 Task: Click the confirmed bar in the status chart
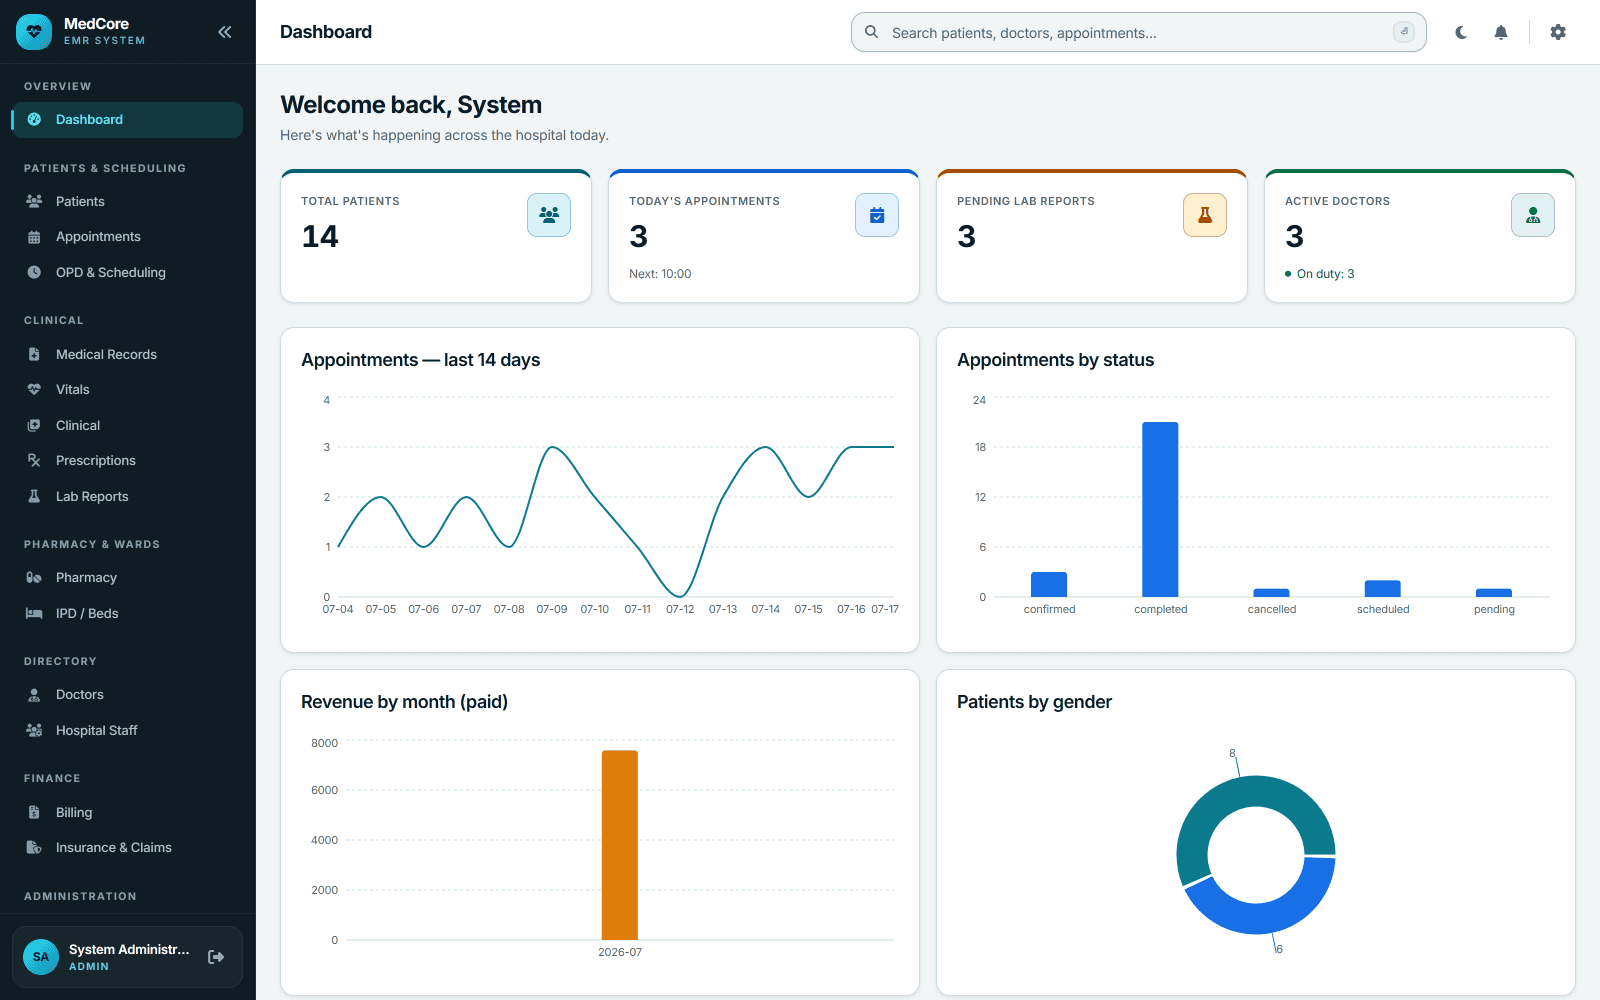click(1049, 584)
